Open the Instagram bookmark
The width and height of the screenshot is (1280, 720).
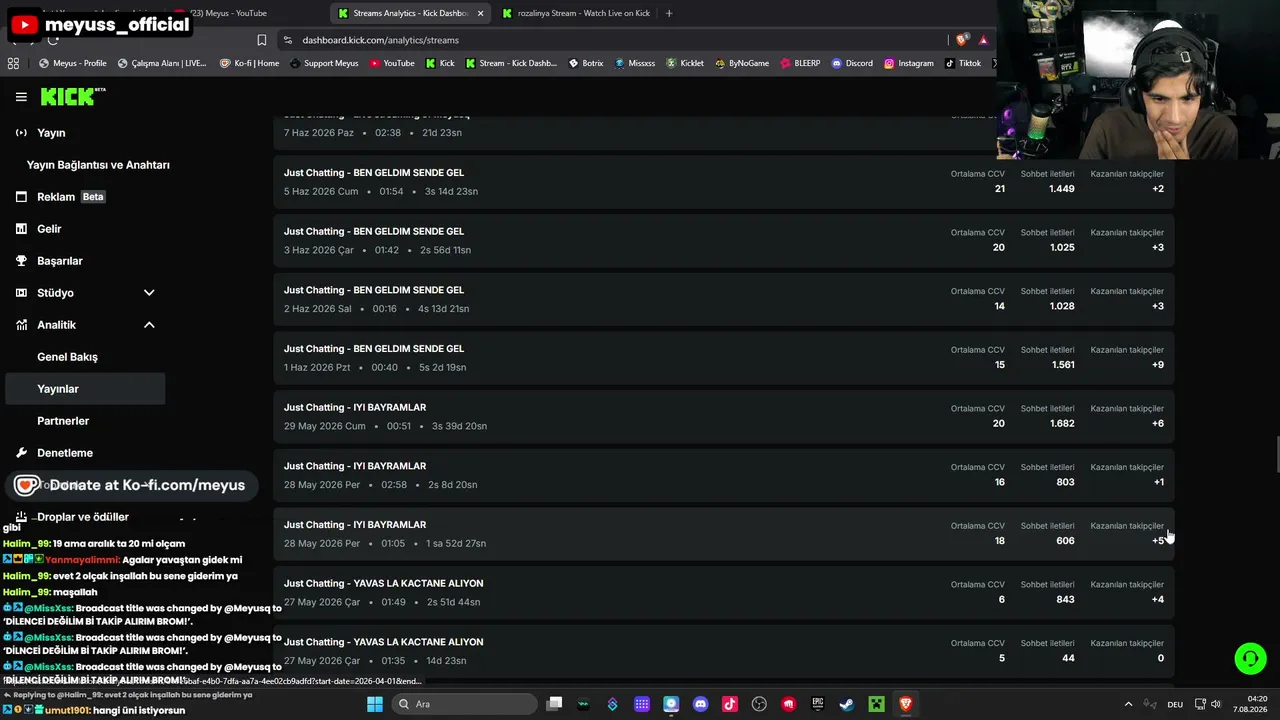tap(908, 63)
